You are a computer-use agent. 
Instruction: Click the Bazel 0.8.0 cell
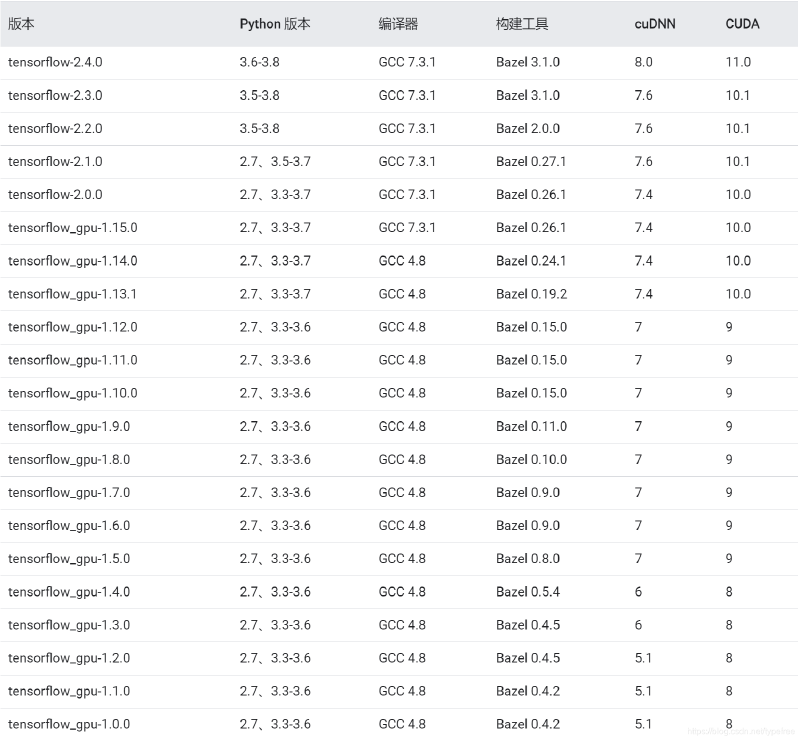[x=528, y=559]
